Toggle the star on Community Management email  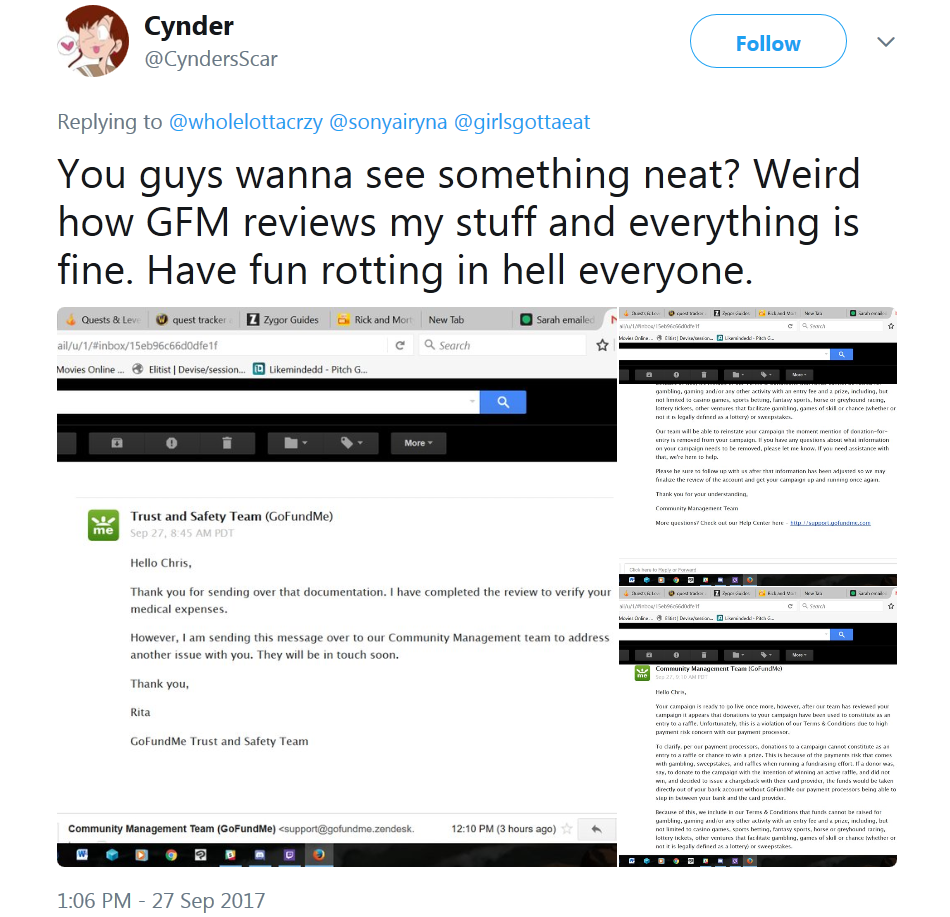(566, 829)
